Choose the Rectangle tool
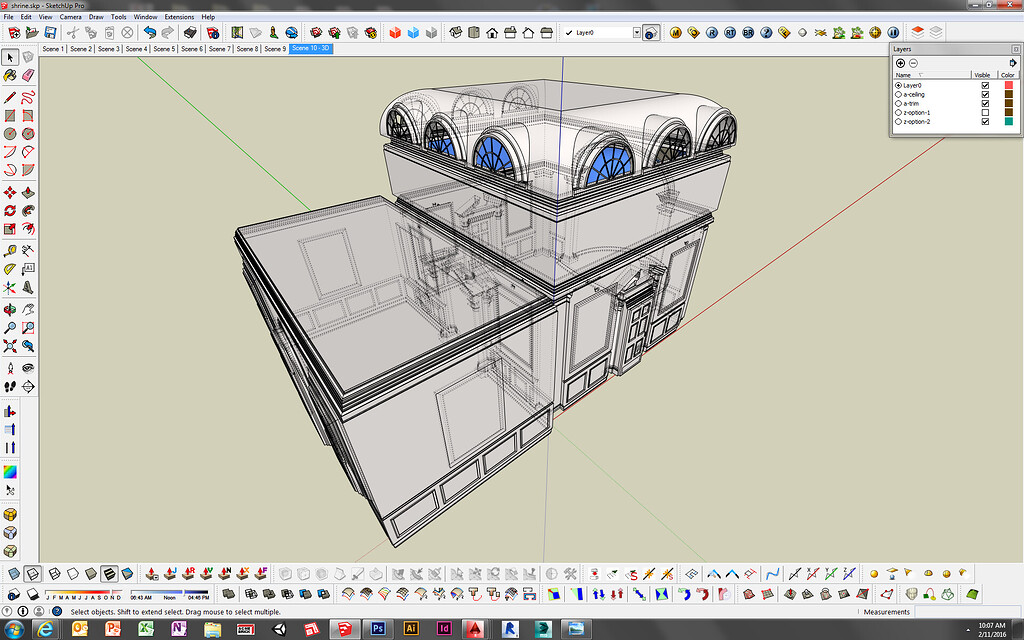 point(11,115)
